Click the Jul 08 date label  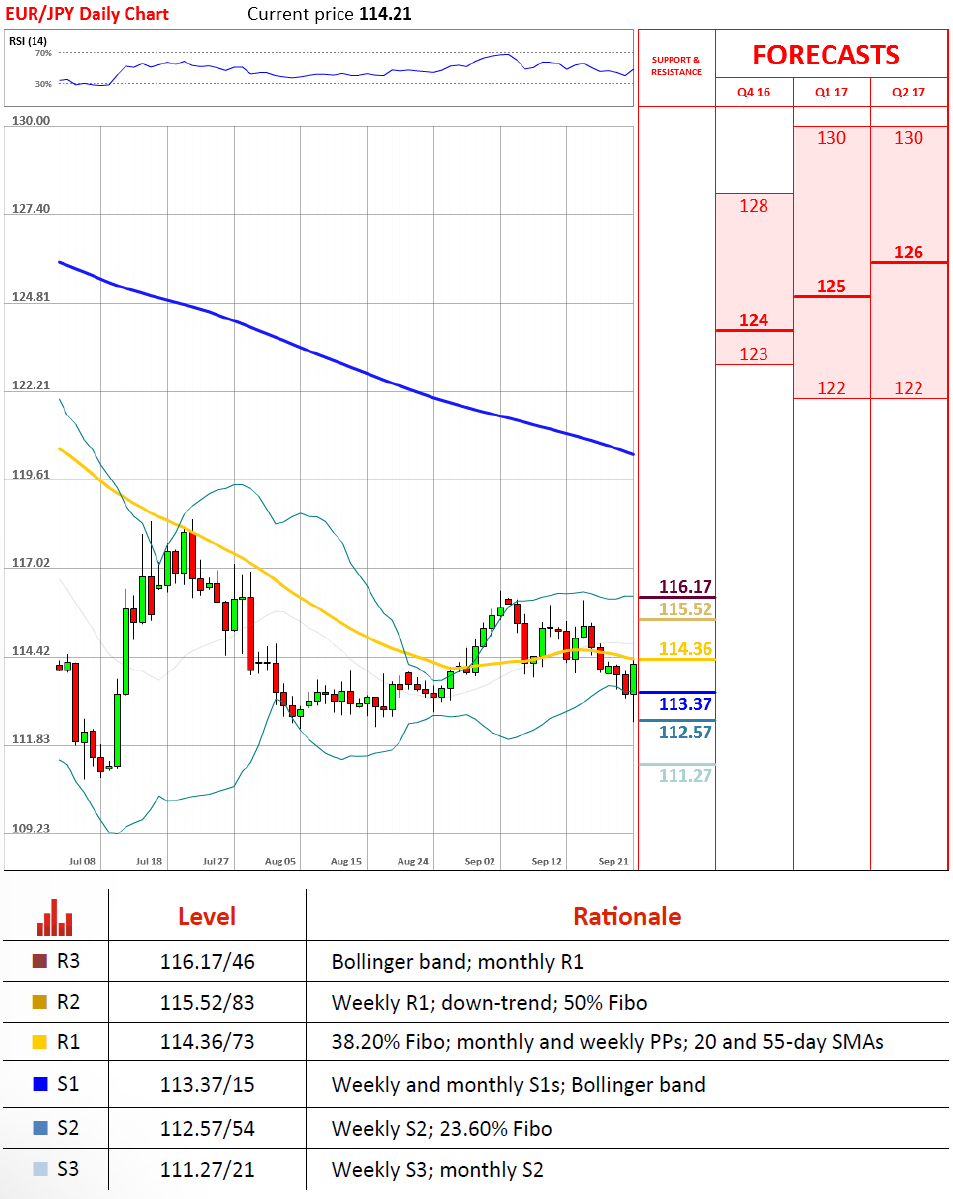(83, 861)
